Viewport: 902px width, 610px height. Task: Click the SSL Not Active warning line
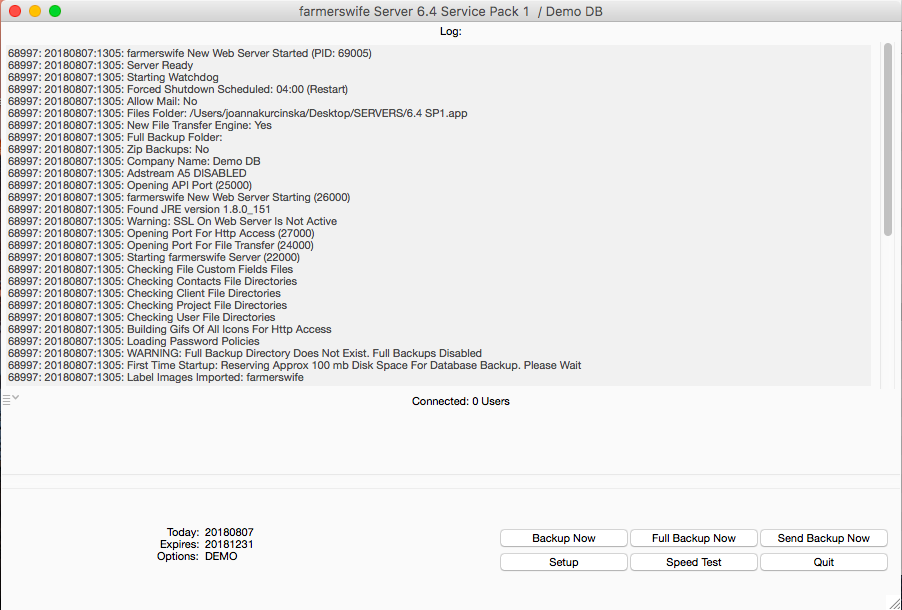pos(173,222)
